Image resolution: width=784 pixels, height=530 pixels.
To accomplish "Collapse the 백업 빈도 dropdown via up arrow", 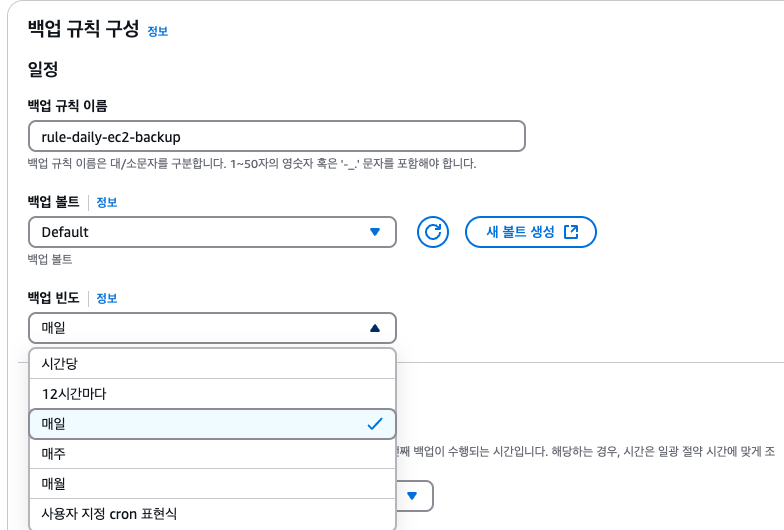I will pos(375,328).
